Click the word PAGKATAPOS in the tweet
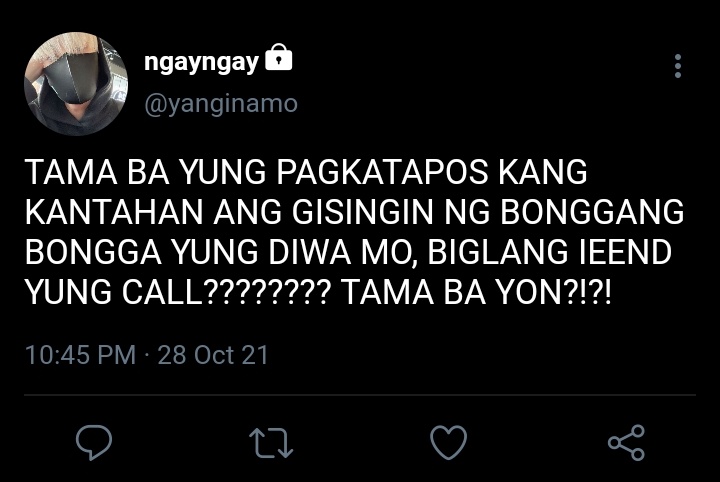The height and width of the screenshot is (482, 720). (382, 173)
